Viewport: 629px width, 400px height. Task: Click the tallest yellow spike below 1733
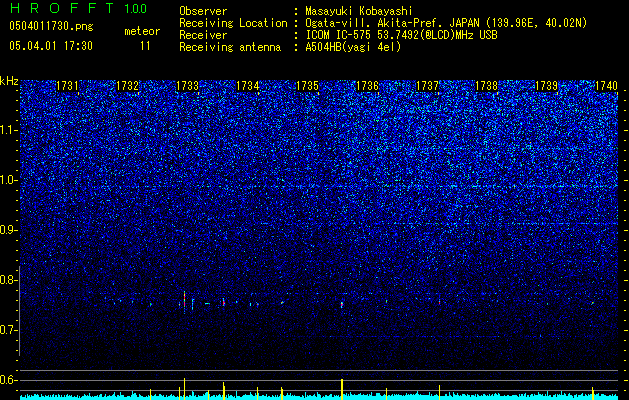(185, 389)
